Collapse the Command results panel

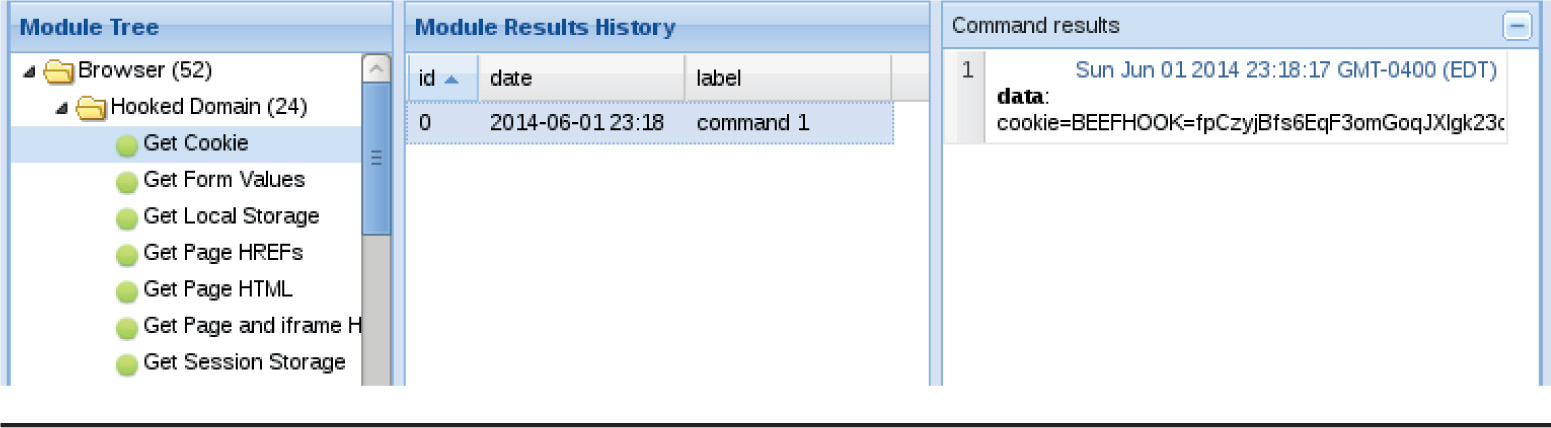click(x=1518, y=26)
